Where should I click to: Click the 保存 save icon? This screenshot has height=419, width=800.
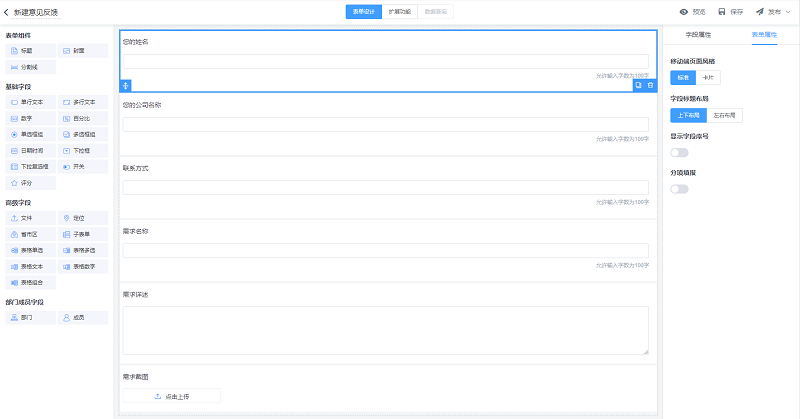(x=722, y=12)
